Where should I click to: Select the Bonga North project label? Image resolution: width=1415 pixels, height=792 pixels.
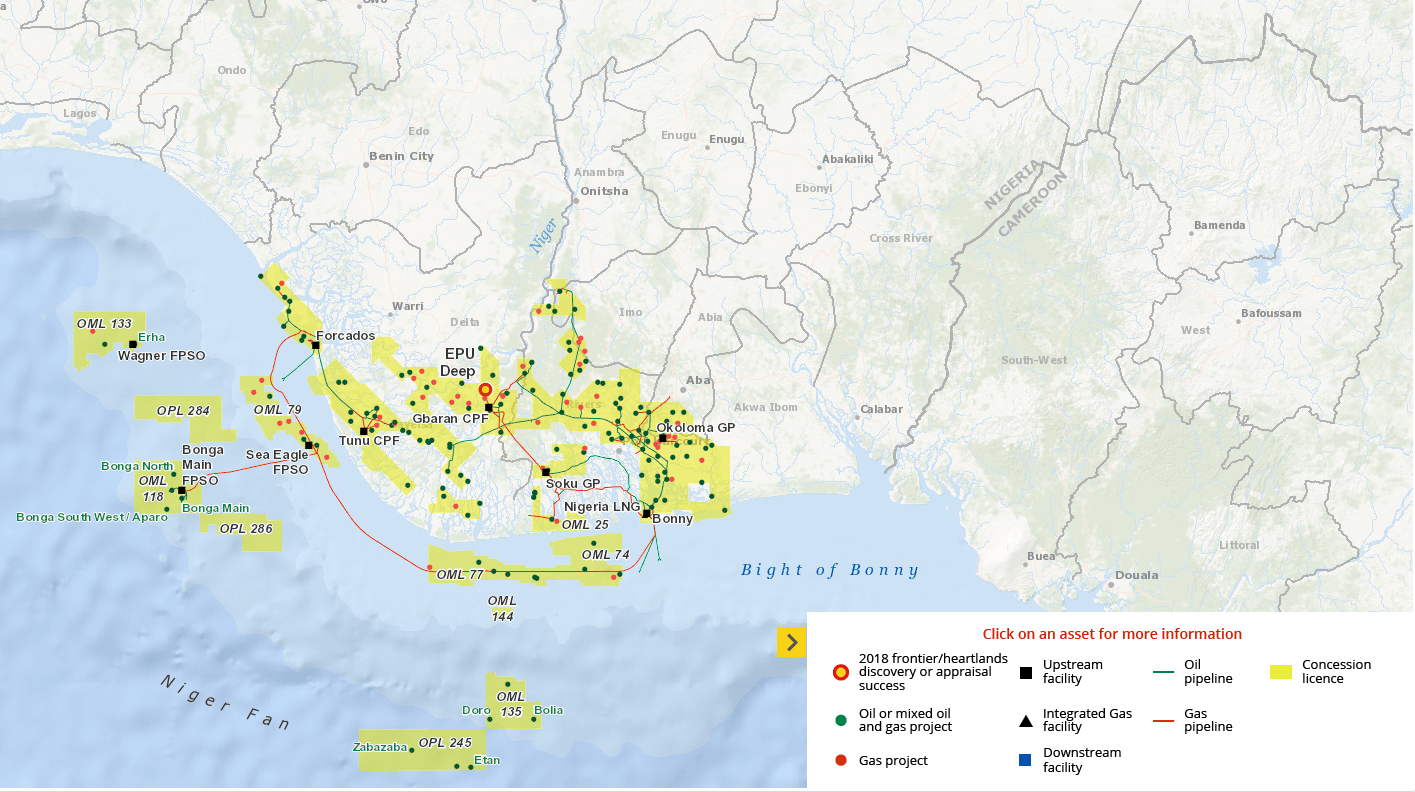click(137, 465)
